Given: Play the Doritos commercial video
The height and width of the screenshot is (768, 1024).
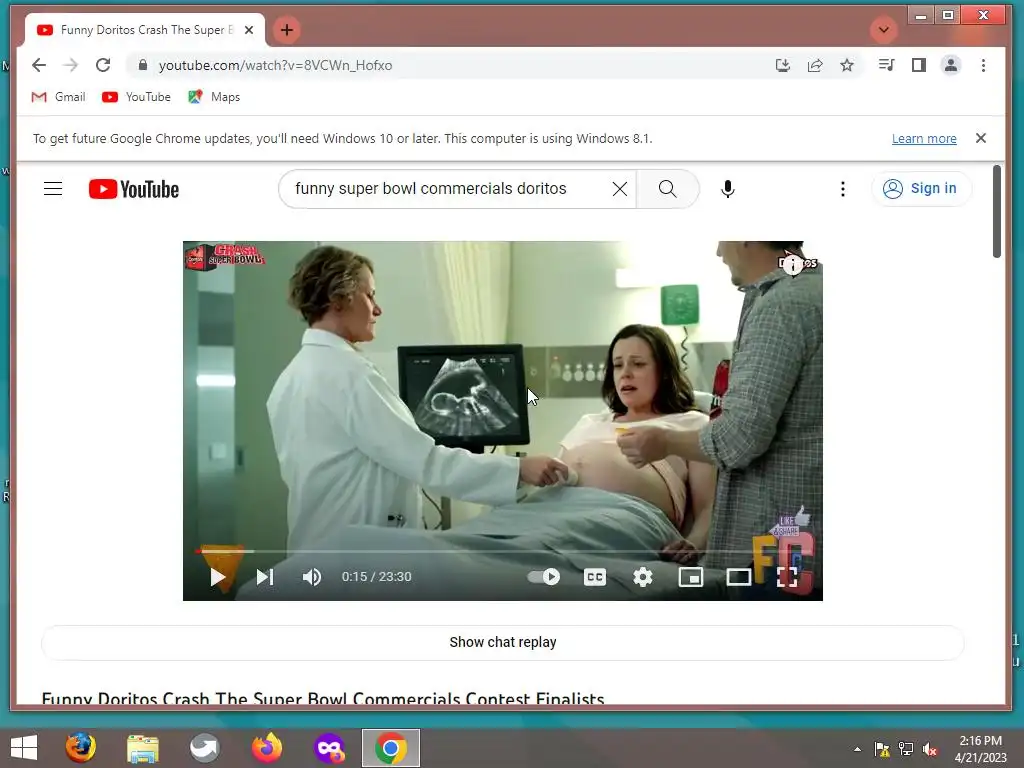Looking at the screenshot, I should click(217, 577).
